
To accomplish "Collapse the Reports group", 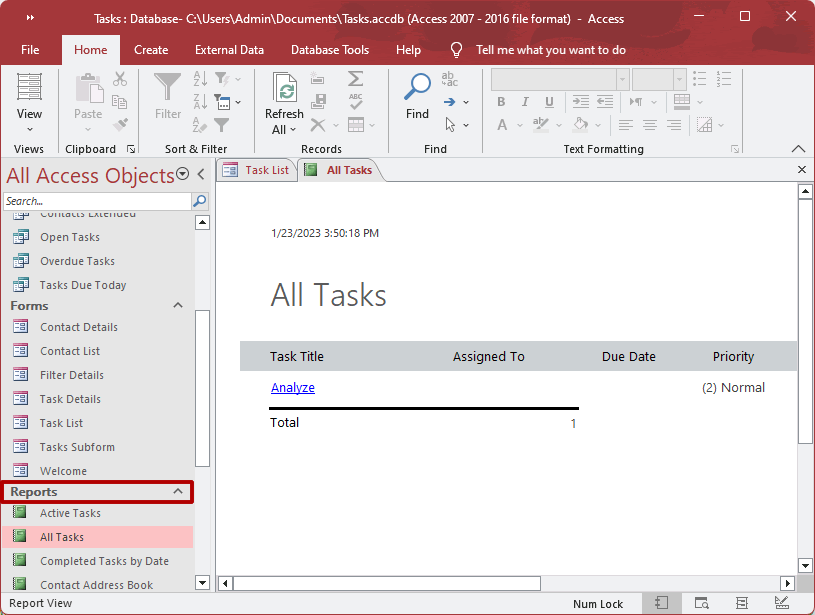I will click(178, 492).
